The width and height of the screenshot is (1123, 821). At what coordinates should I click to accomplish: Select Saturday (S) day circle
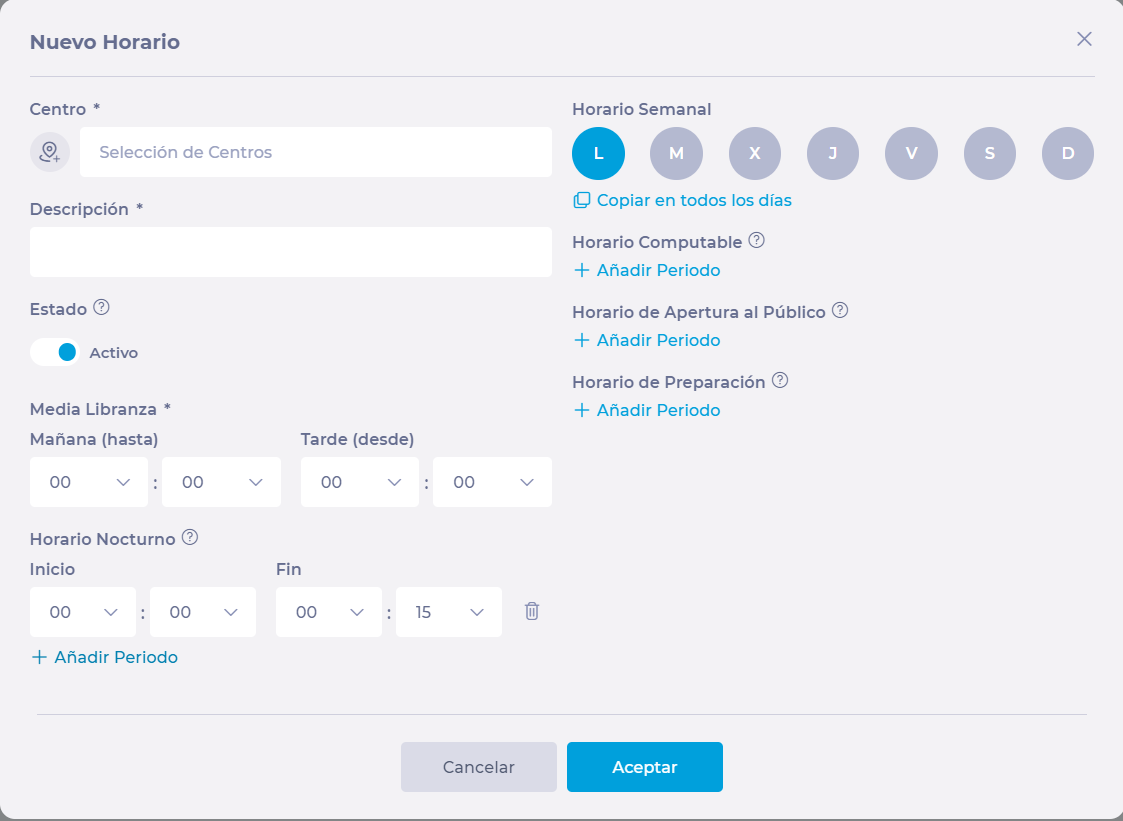(990, 153)
